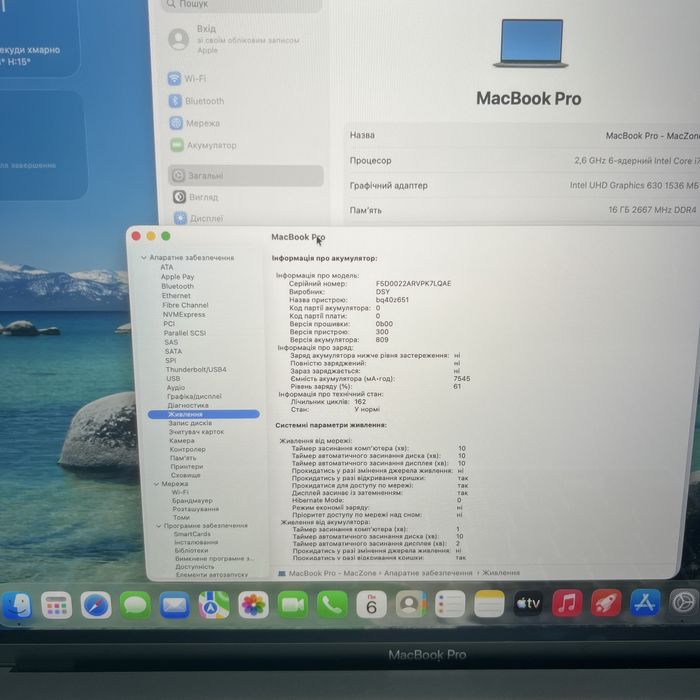Launch FaceTime from the Dock

click(293, 605)
